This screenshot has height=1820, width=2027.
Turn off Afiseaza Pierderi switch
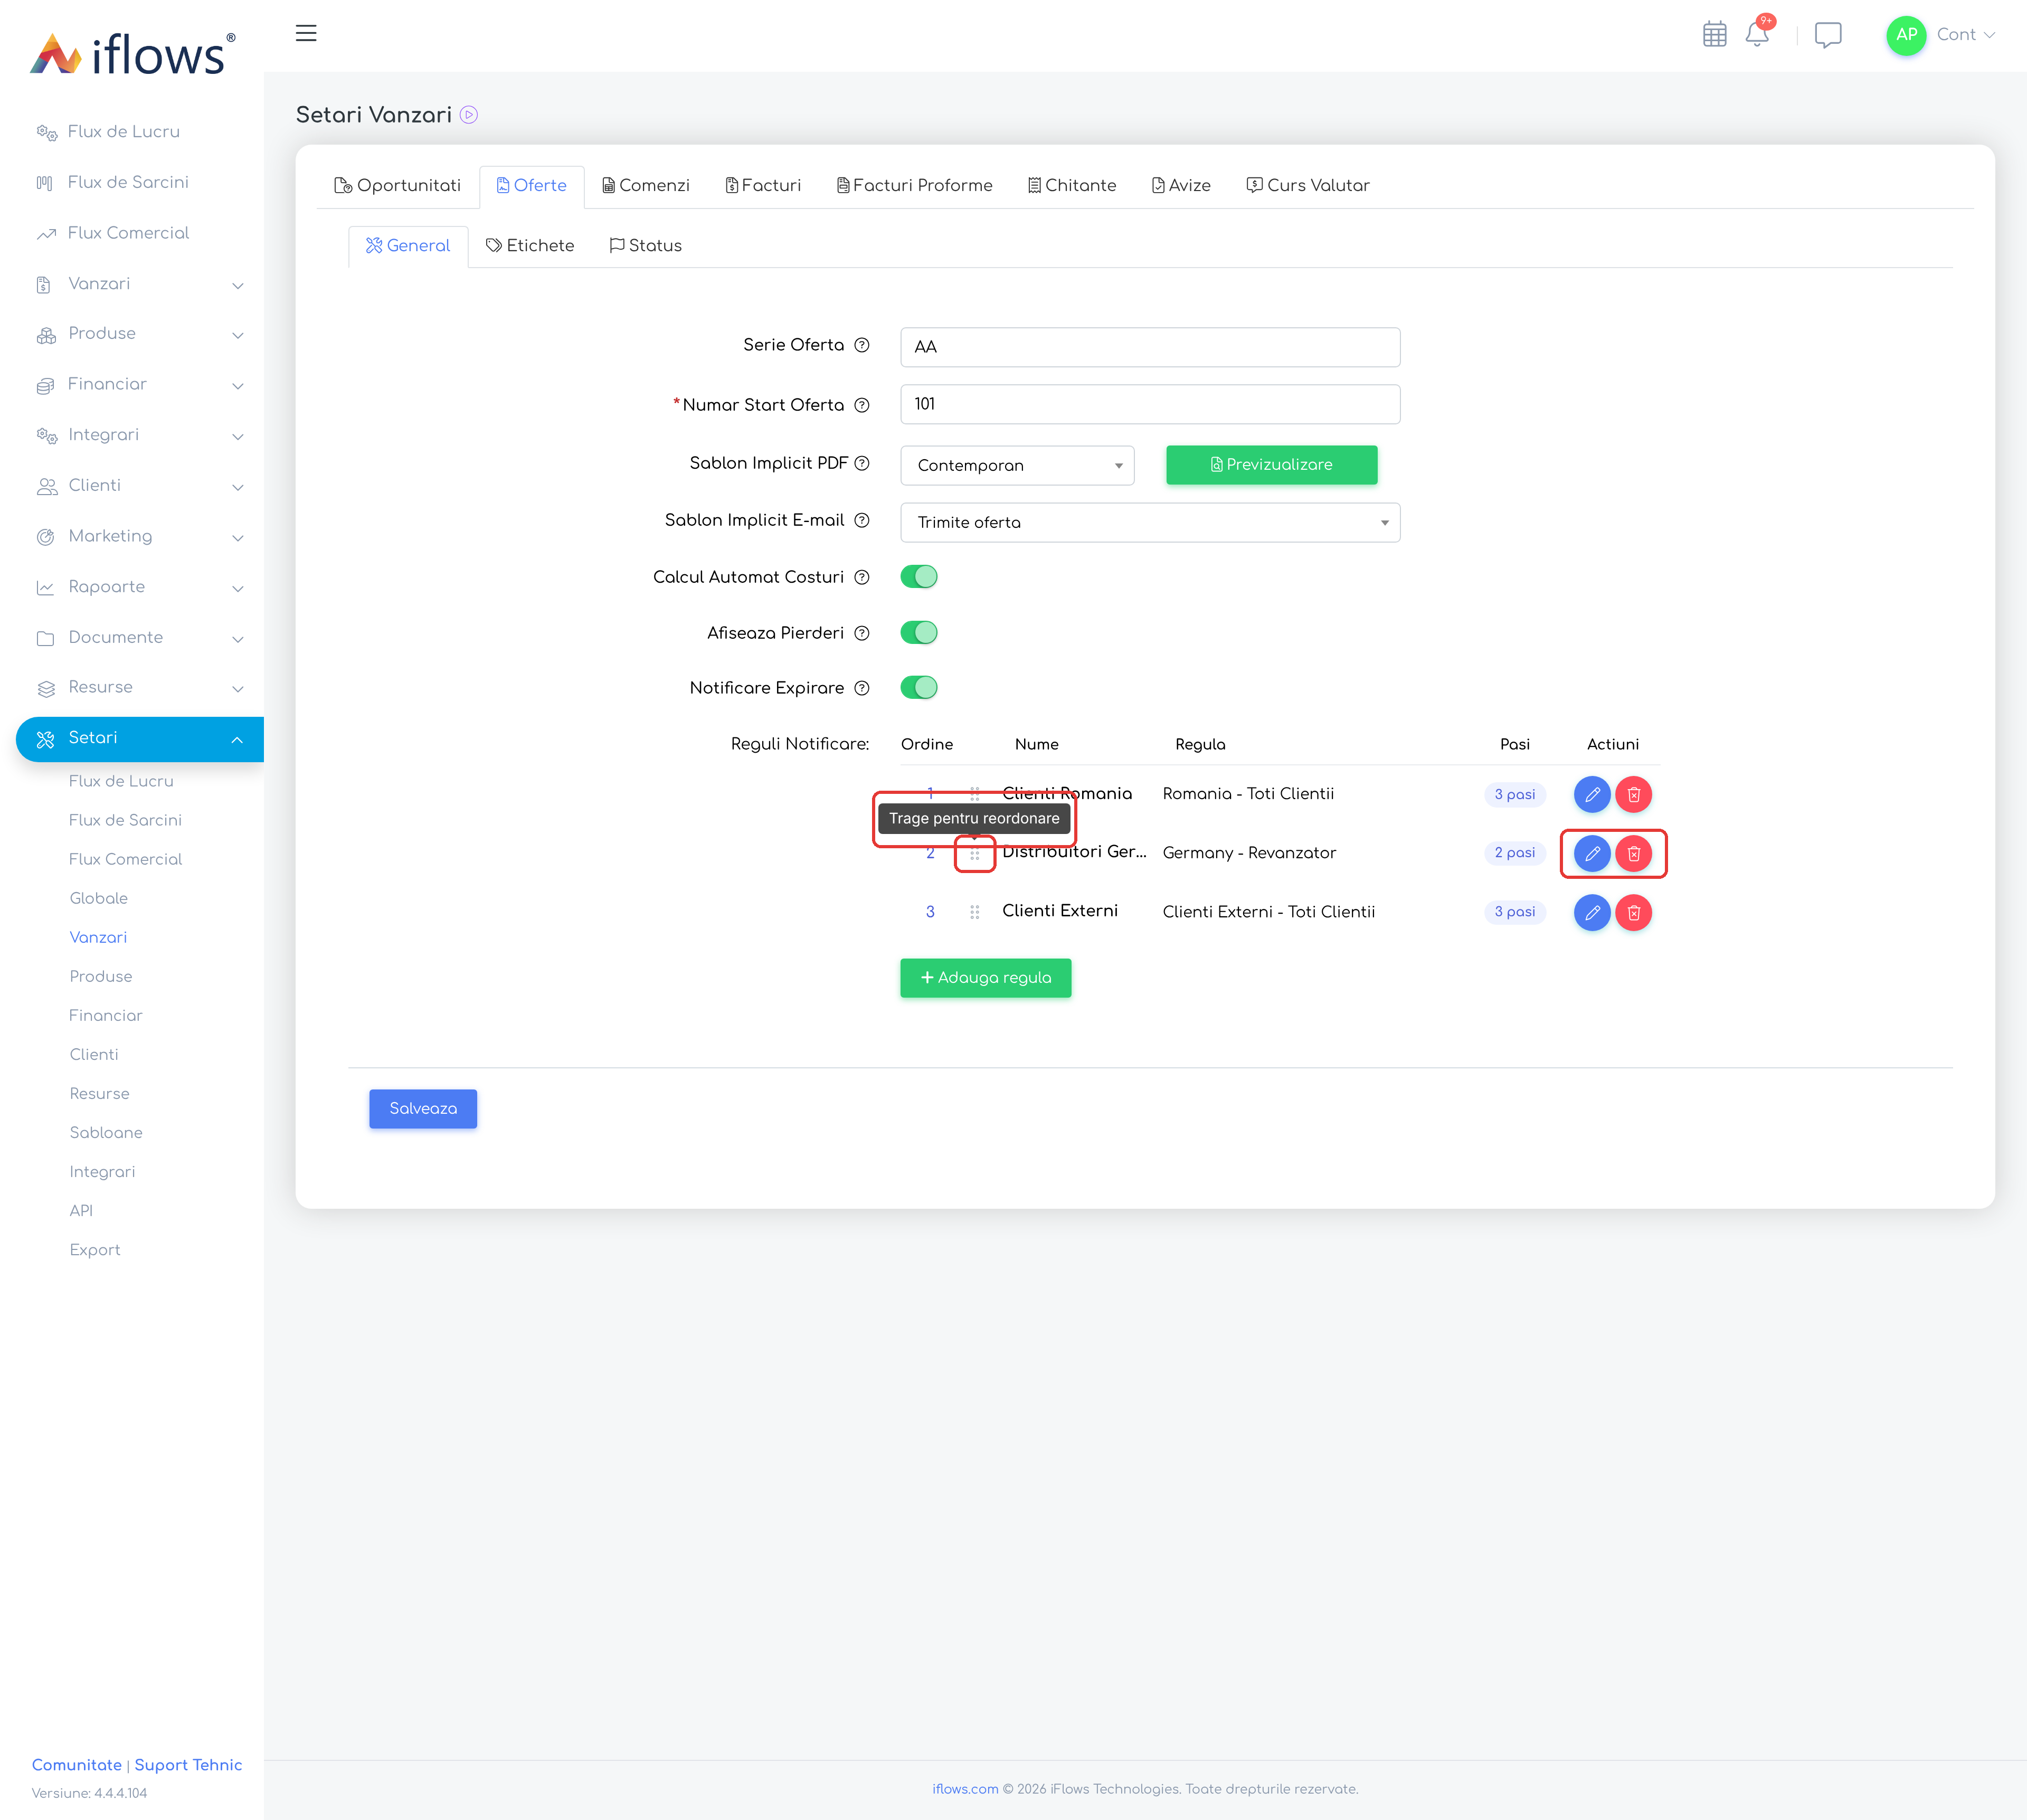click(x=919, y=633)
